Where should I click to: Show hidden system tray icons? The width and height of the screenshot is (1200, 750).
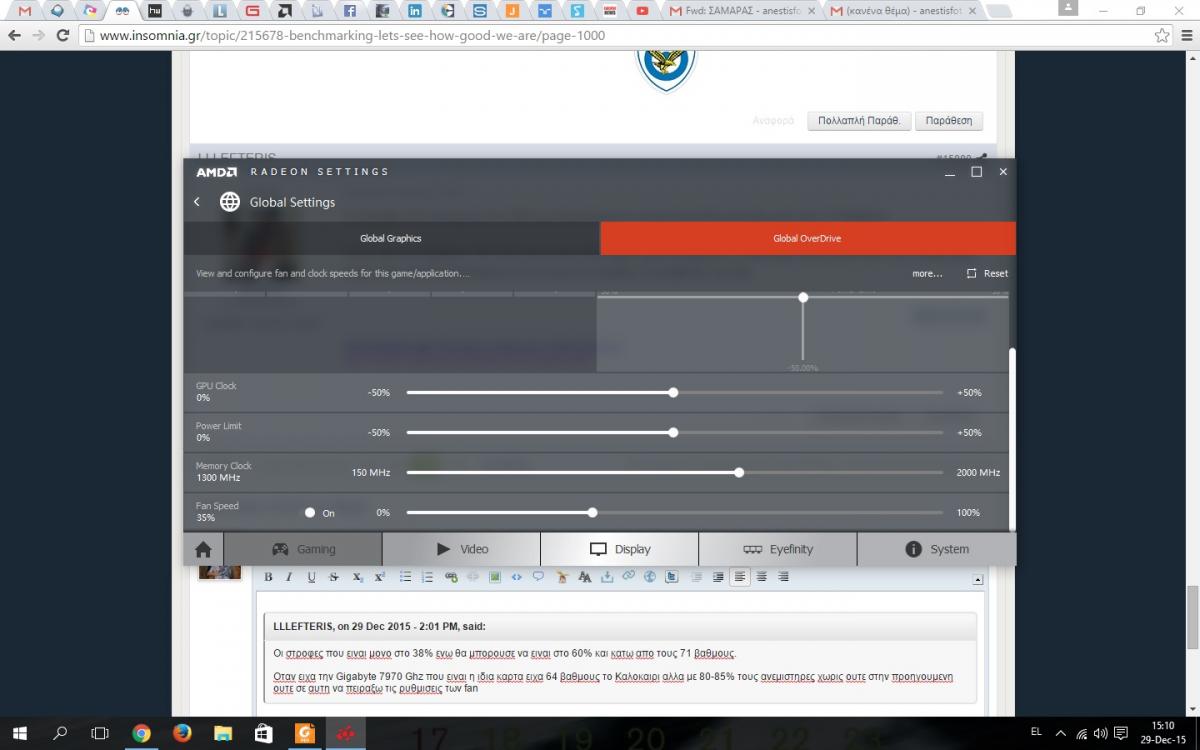coord(1060,733)
